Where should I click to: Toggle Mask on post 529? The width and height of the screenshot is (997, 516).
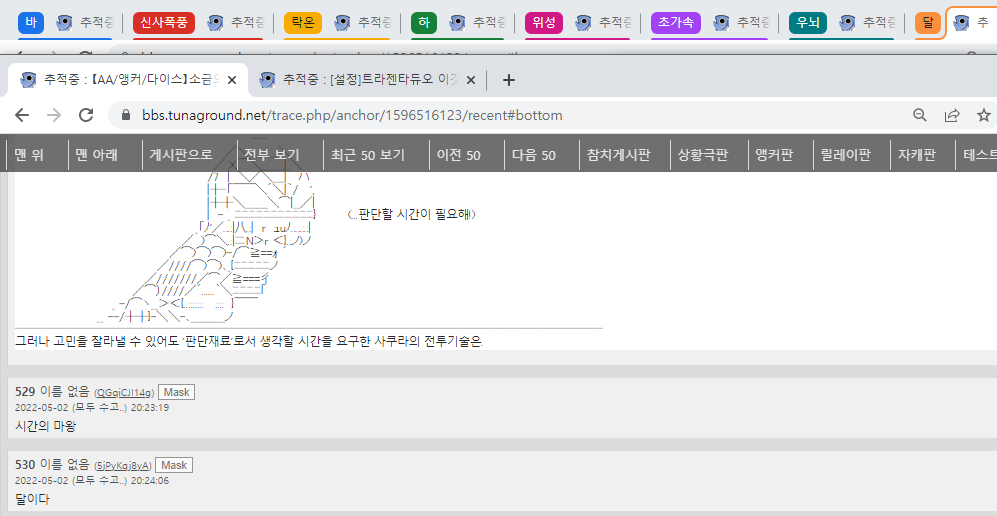coord(176,393)
